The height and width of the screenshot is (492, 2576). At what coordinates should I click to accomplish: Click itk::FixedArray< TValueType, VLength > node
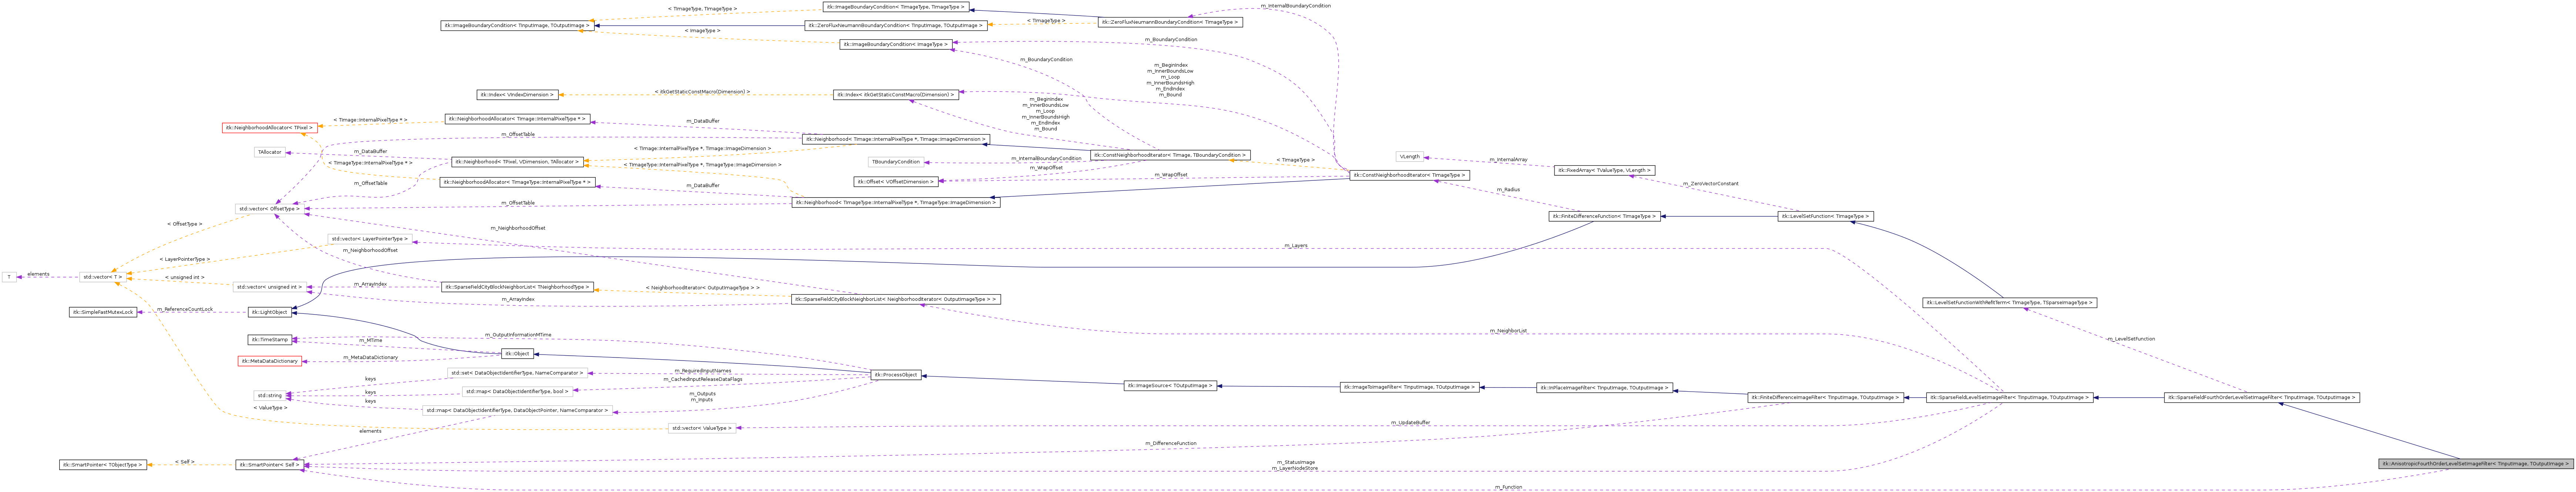click(1604, 170)
